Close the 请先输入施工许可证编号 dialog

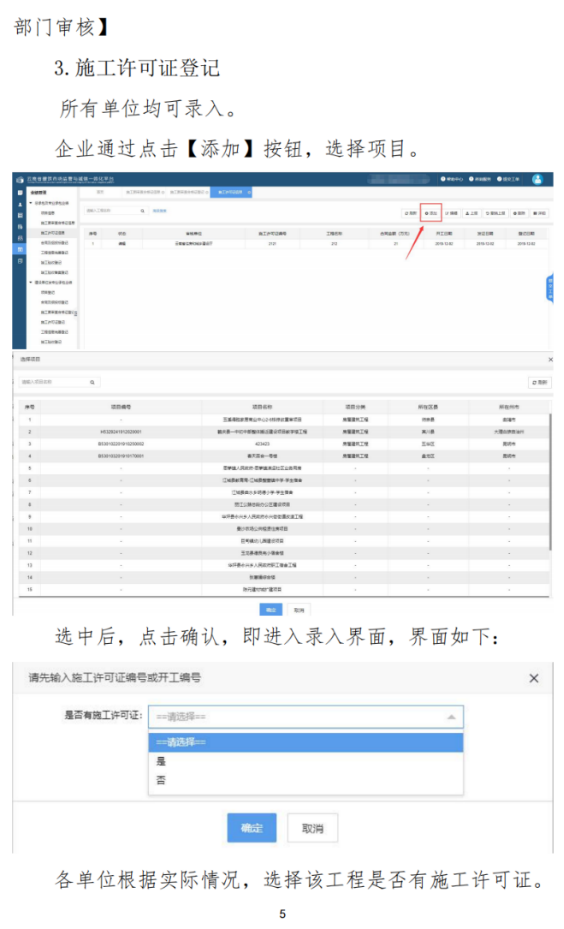tap(534, 678)
